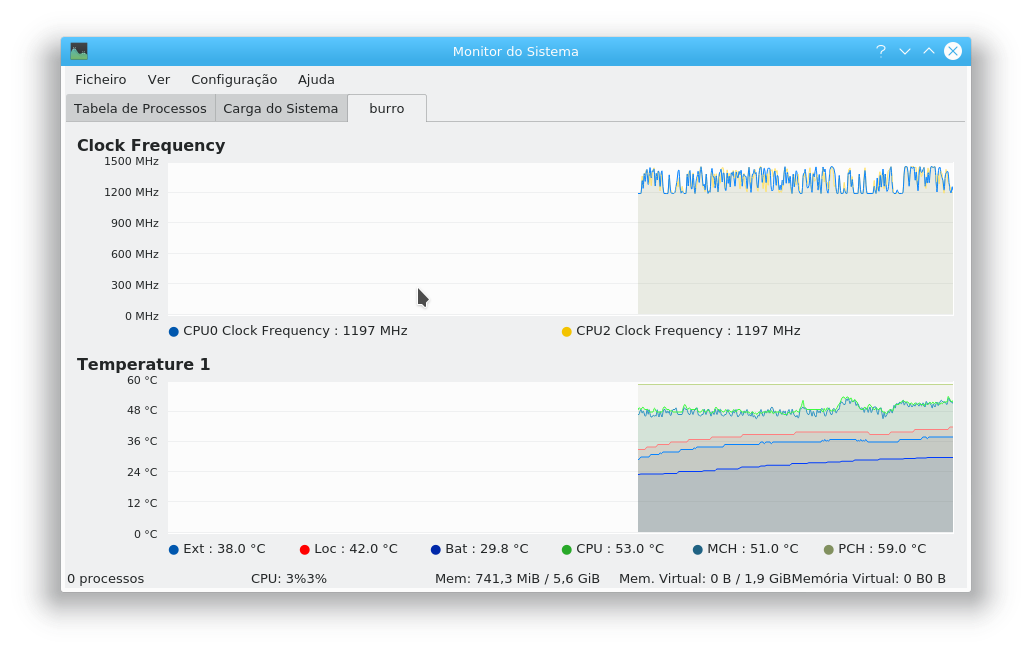This screenshot has width=1032, height=653.
Task: Maximize window with the up chevron button
Action: point(929,51)
